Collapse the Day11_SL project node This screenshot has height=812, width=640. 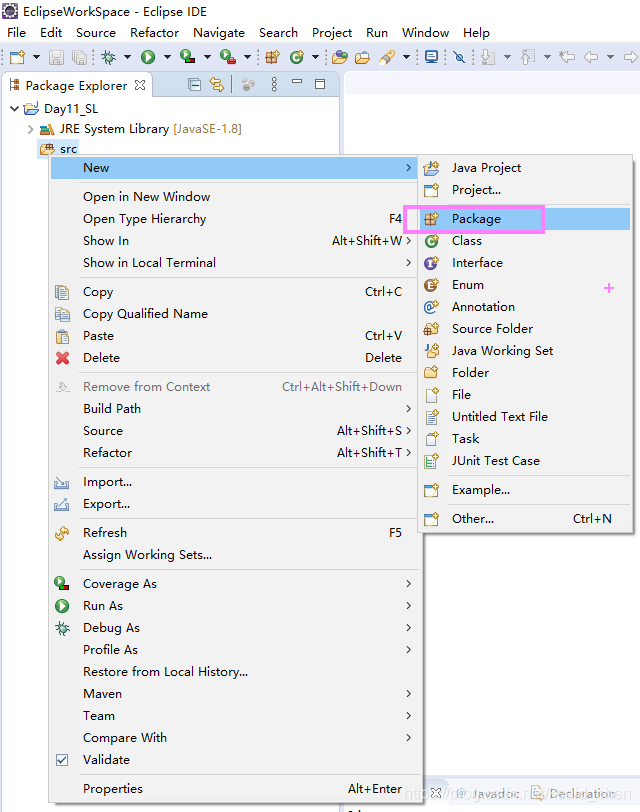(14, 108)
